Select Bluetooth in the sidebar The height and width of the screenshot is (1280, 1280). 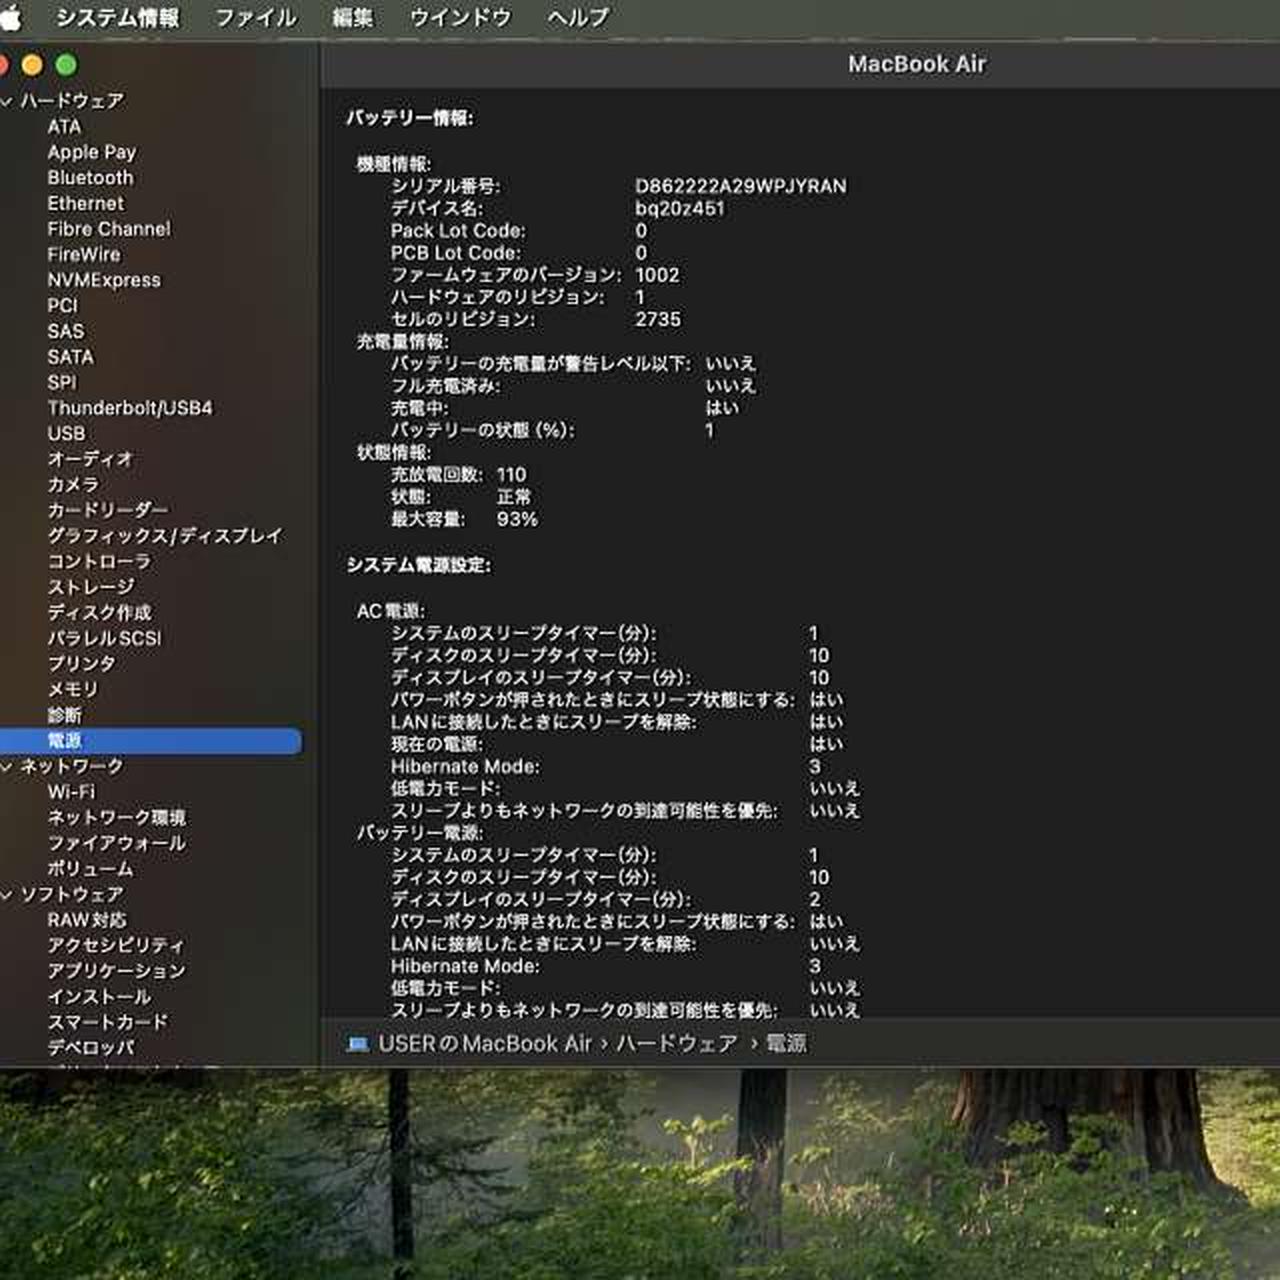90,178
